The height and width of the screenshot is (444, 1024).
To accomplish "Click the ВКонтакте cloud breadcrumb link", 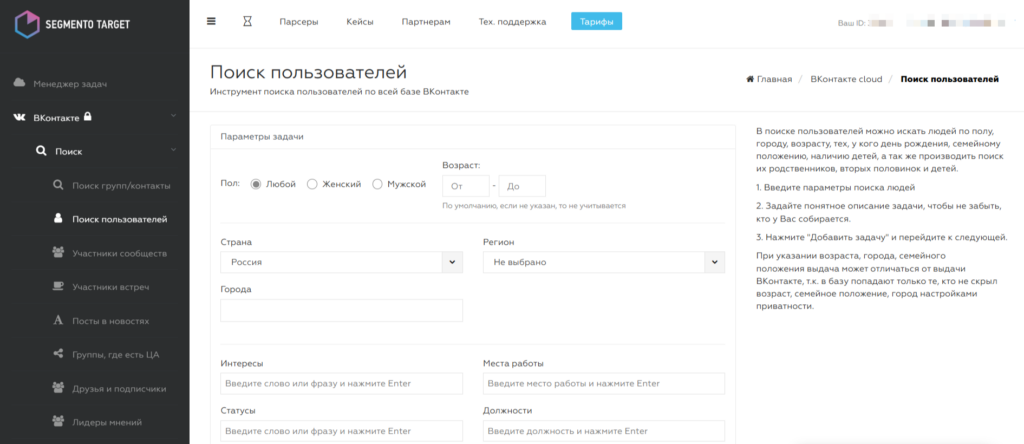I will [x=846, y=79].
